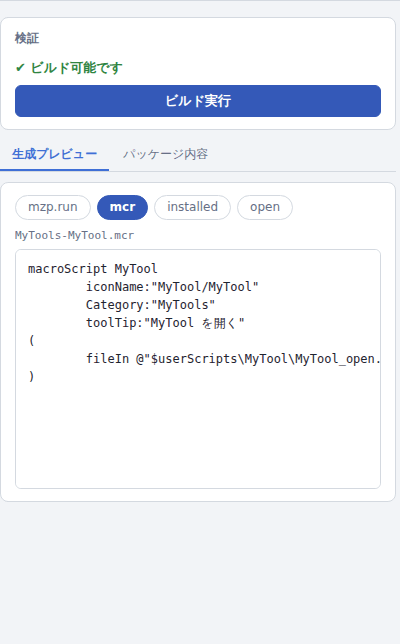The image size is (400, 644).
Task: Show the open preview chip
Action: pos(265,207)
